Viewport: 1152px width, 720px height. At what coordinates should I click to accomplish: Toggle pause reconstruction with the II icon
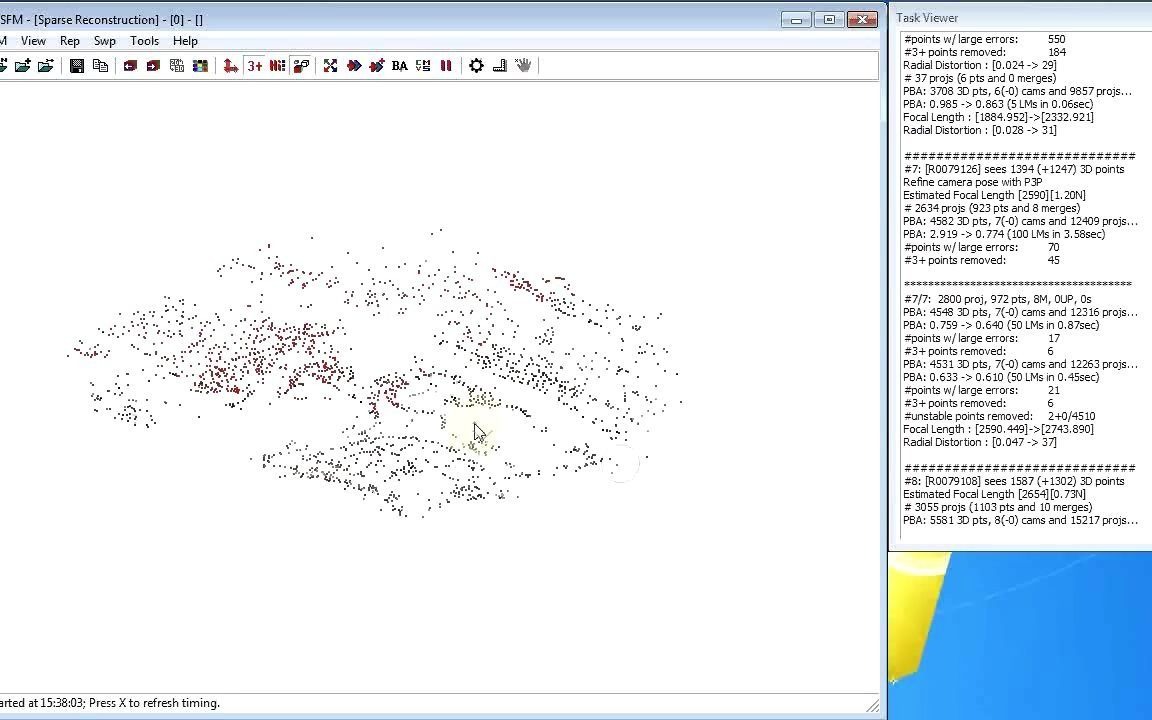[445, 66]
